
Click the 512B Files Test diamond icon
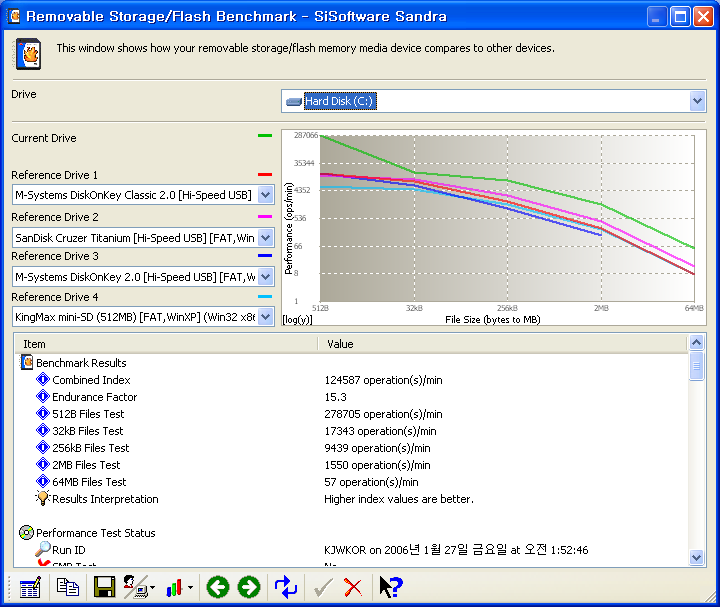pos(43,413)
